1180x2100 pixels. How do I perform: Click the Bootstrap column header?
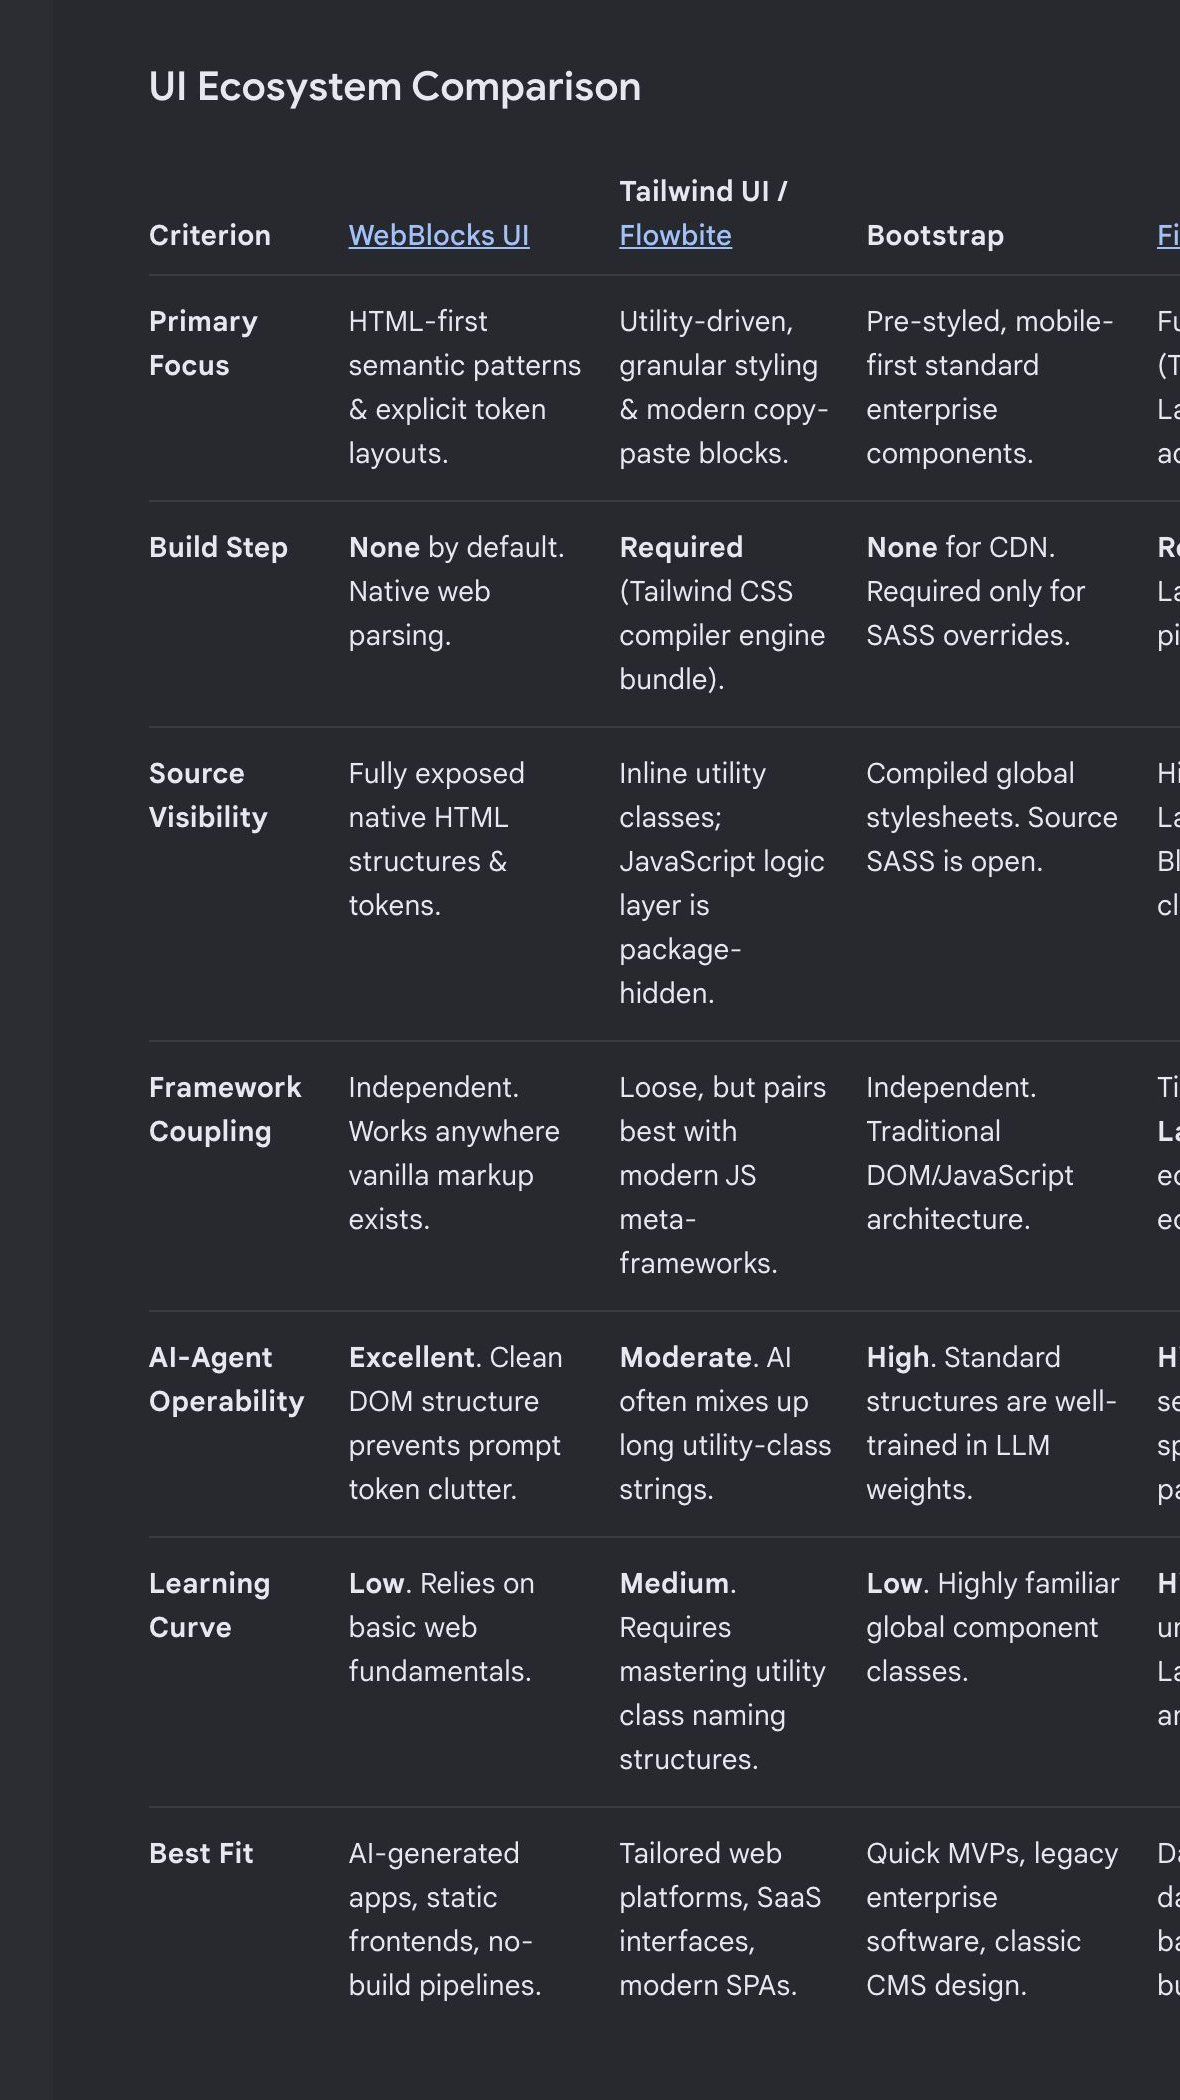935,235
